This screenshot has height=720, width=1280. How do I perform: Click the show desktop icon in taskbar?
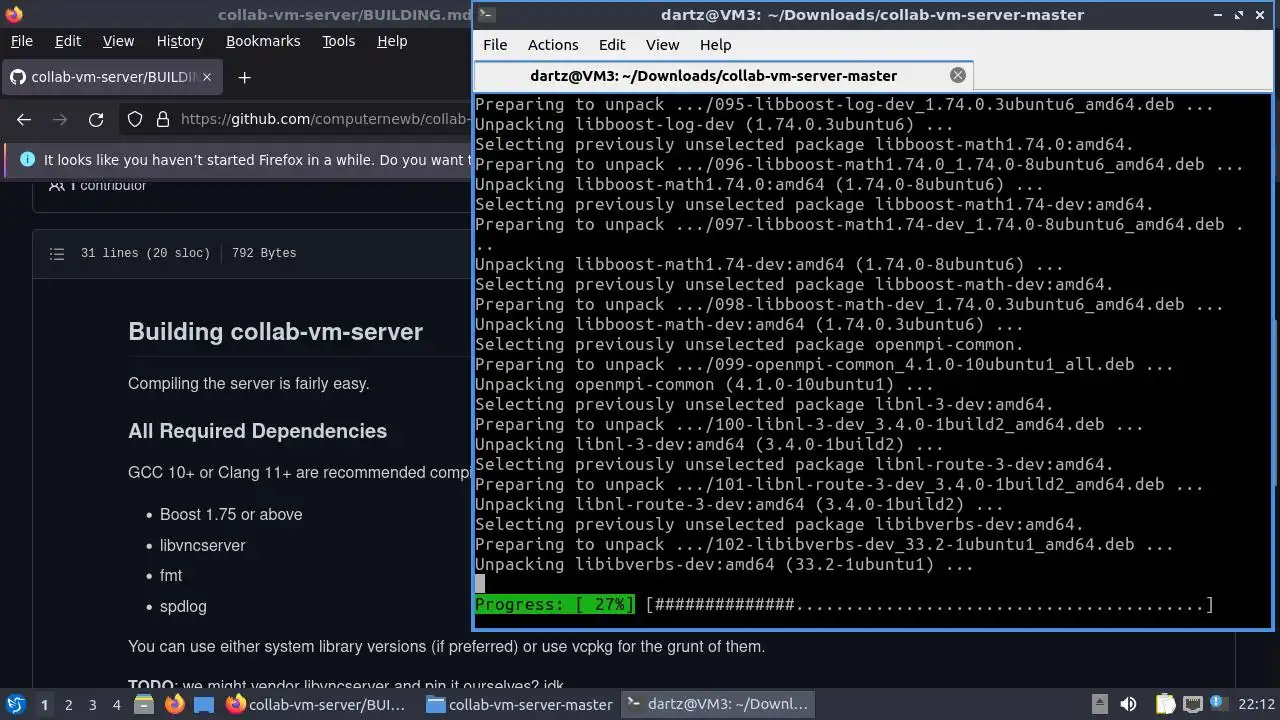[204, 705]
